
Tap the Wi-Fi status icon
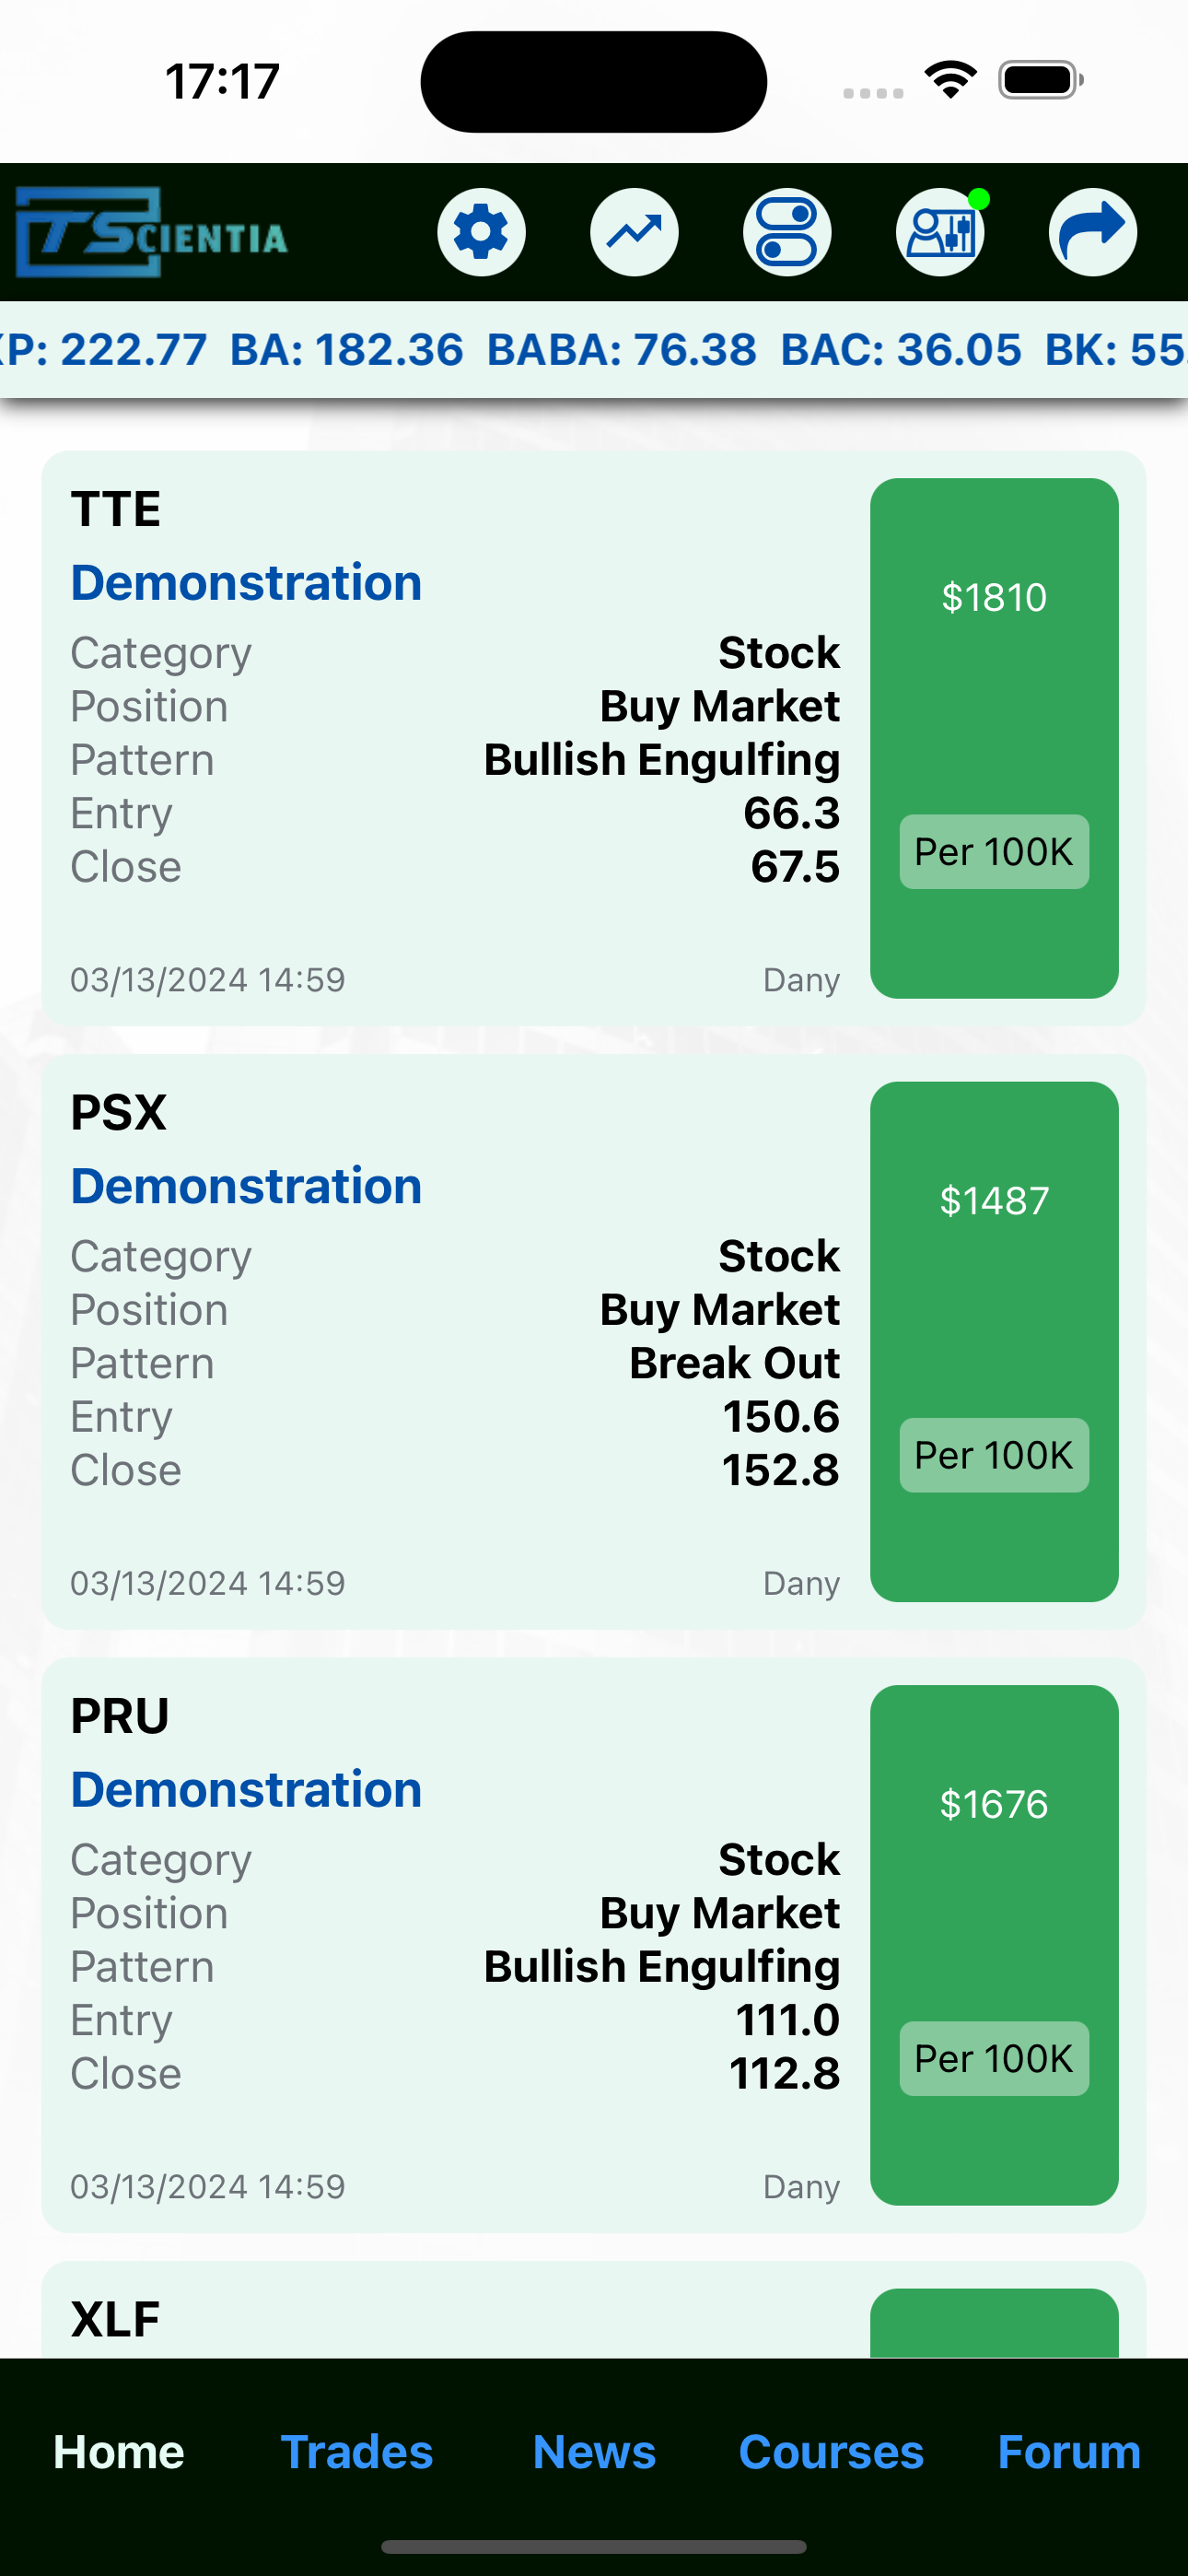pyautogui.click(x=950, y=80)
